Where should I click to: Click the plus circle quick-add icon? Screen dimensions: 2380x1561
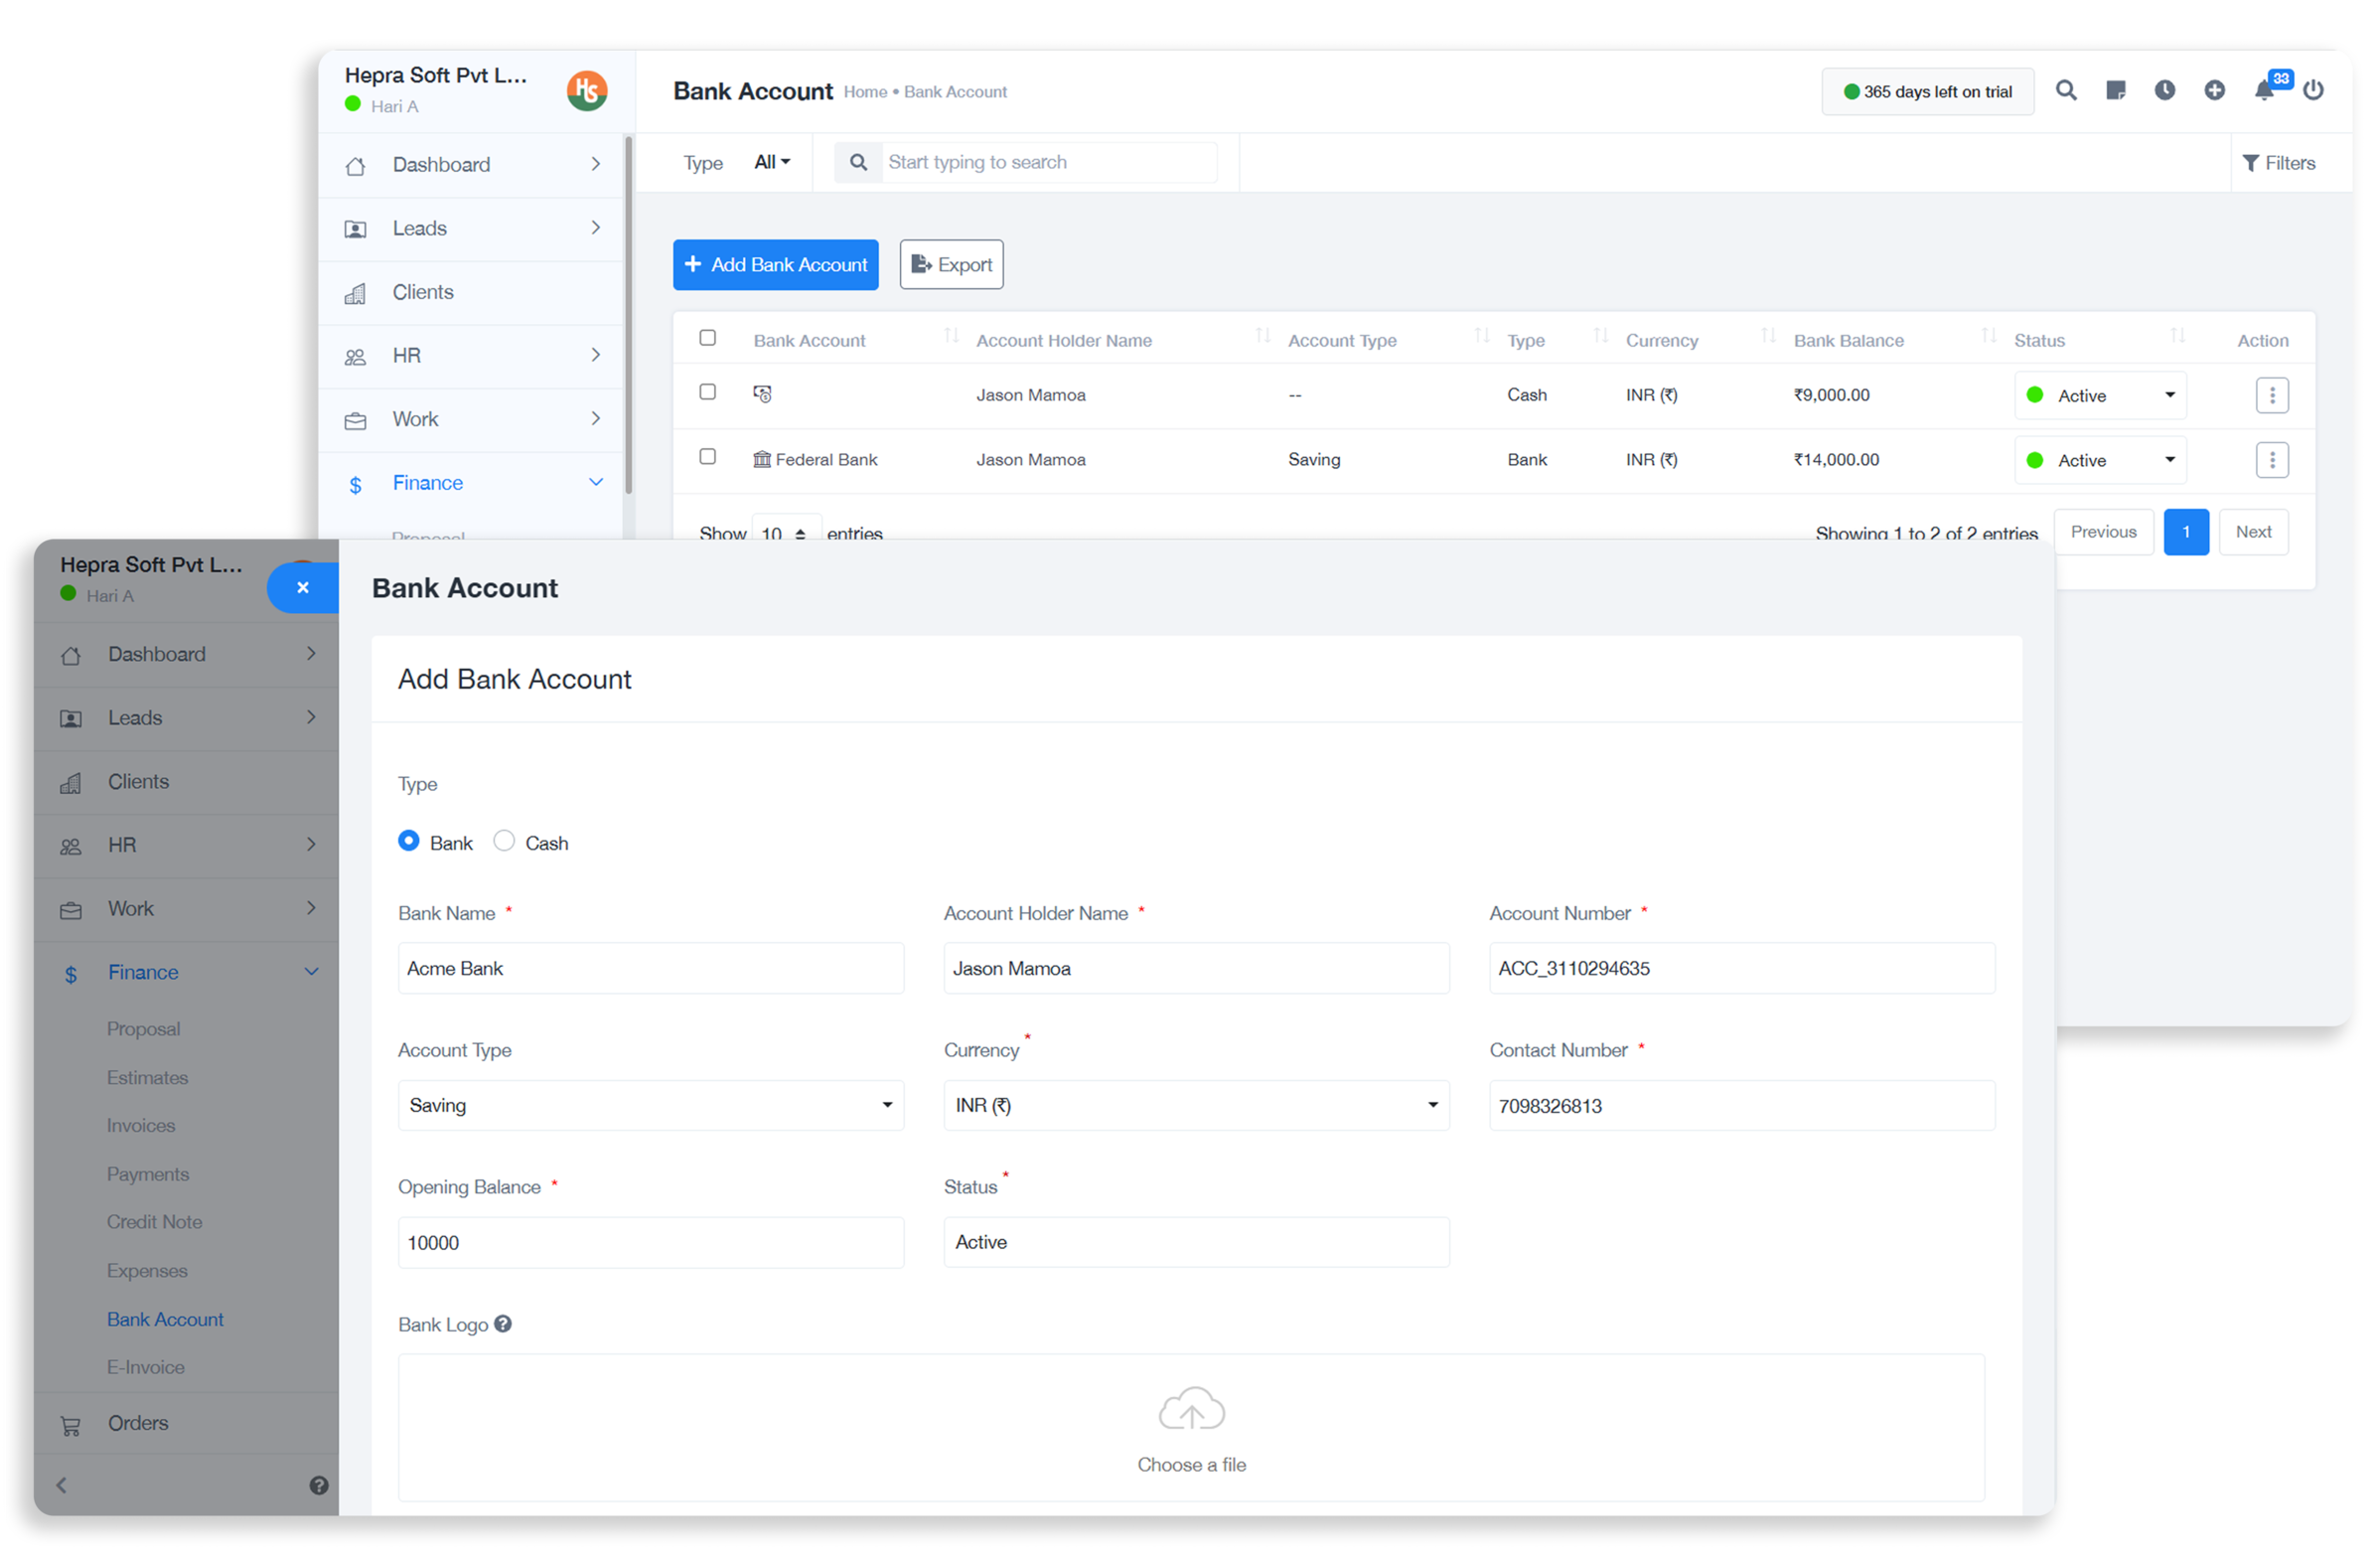coord(2214,91)
